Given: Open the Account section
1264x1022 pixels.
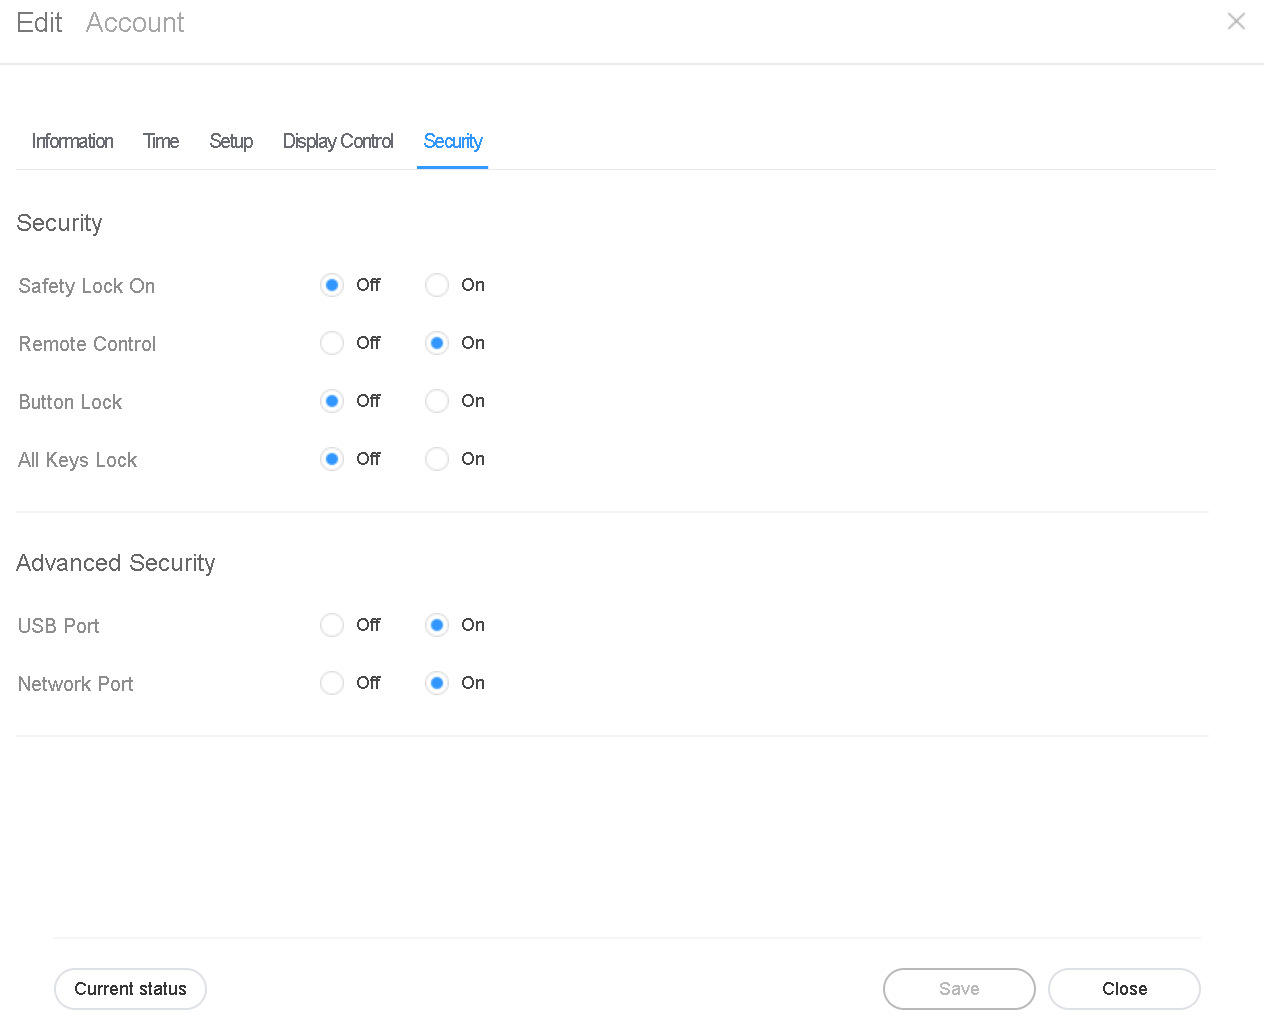Looking at the screenshot, I should click(134, 22).
